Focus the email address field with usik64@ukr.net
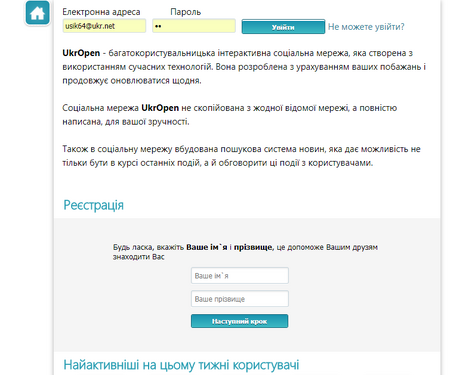The image size is (450, 375). click(104, 26)
